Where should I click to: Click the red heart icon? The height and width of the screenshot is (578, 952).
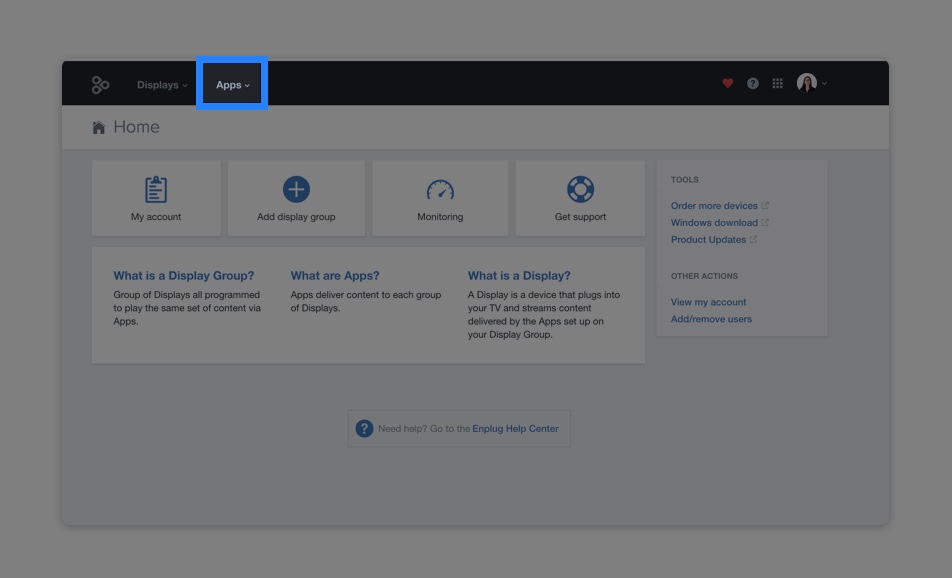pos(727,83)
